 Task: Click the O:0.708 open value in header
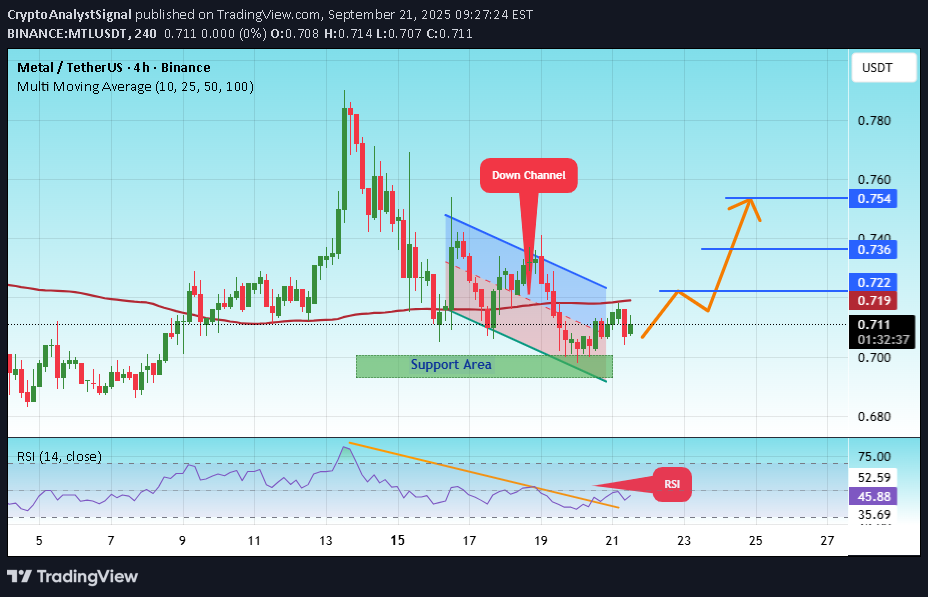tap(295, 34)
